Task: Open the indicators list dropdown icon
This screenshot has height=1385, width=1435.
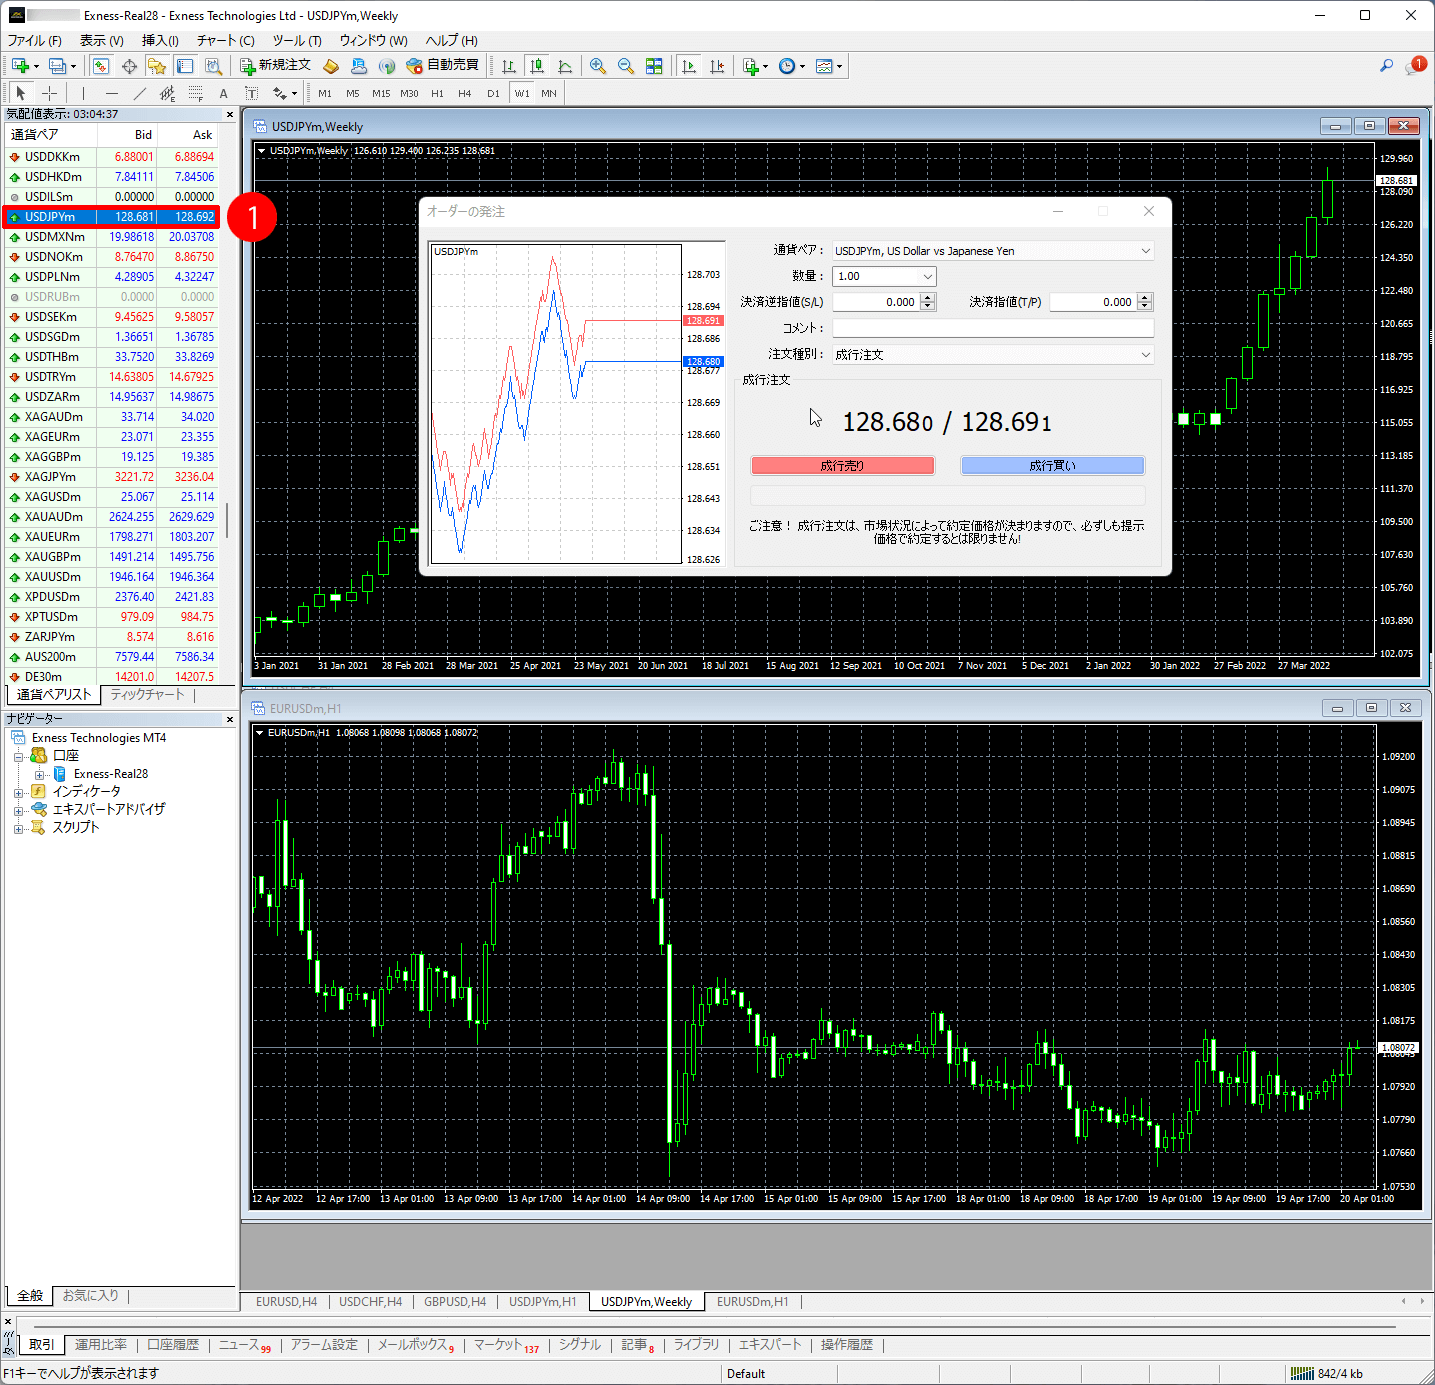Action: coord(755,66)
